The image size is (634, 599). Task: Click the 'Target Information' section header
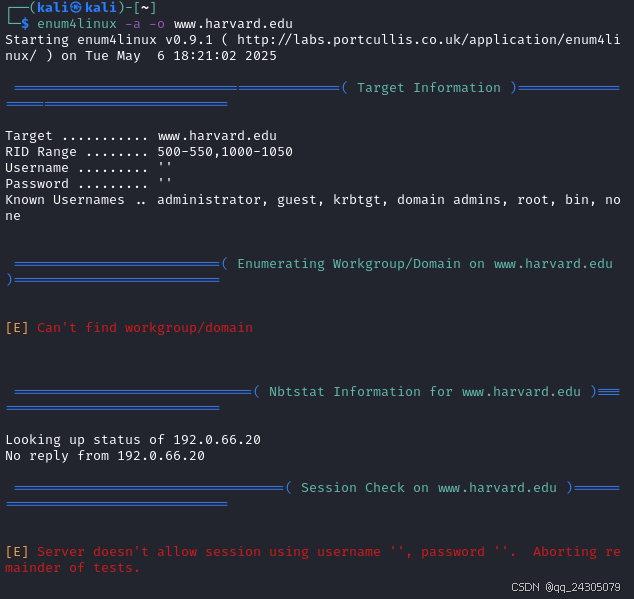429,88
